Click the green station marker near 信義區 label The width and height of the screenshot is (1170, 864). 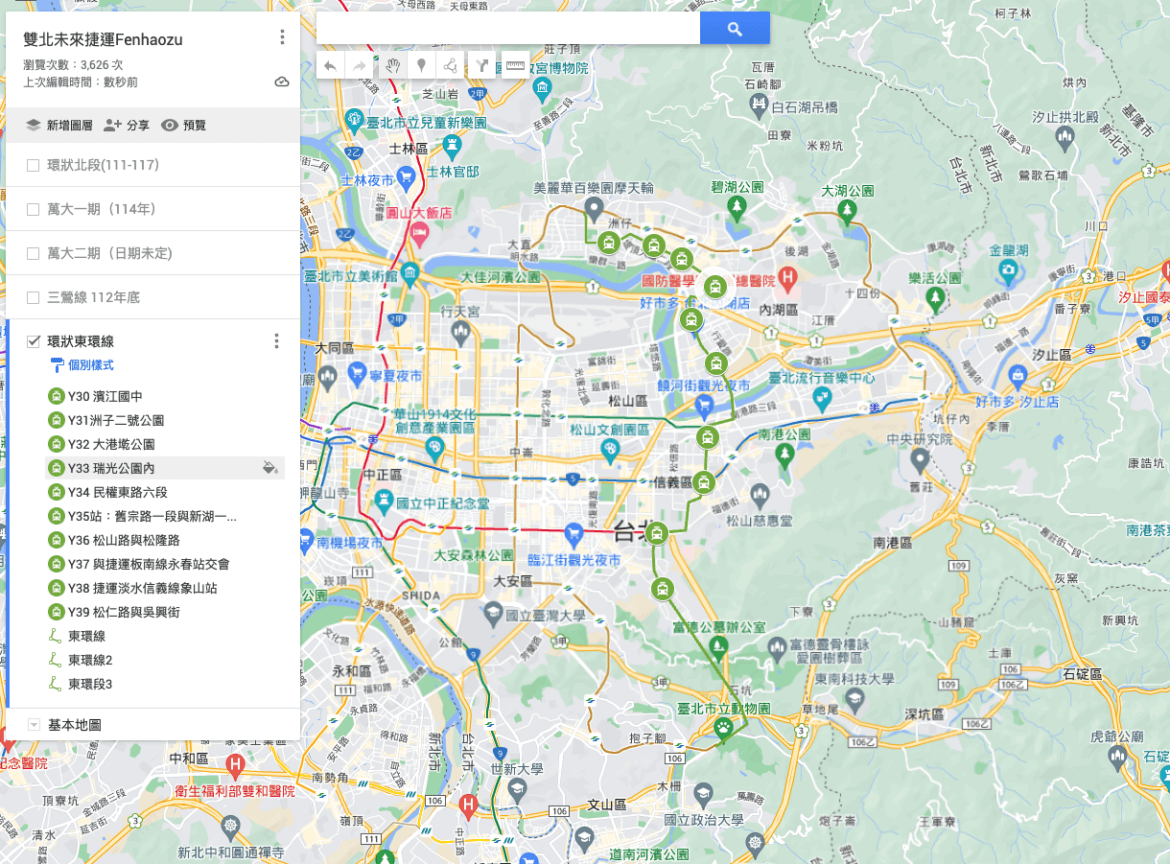(703, 483)
